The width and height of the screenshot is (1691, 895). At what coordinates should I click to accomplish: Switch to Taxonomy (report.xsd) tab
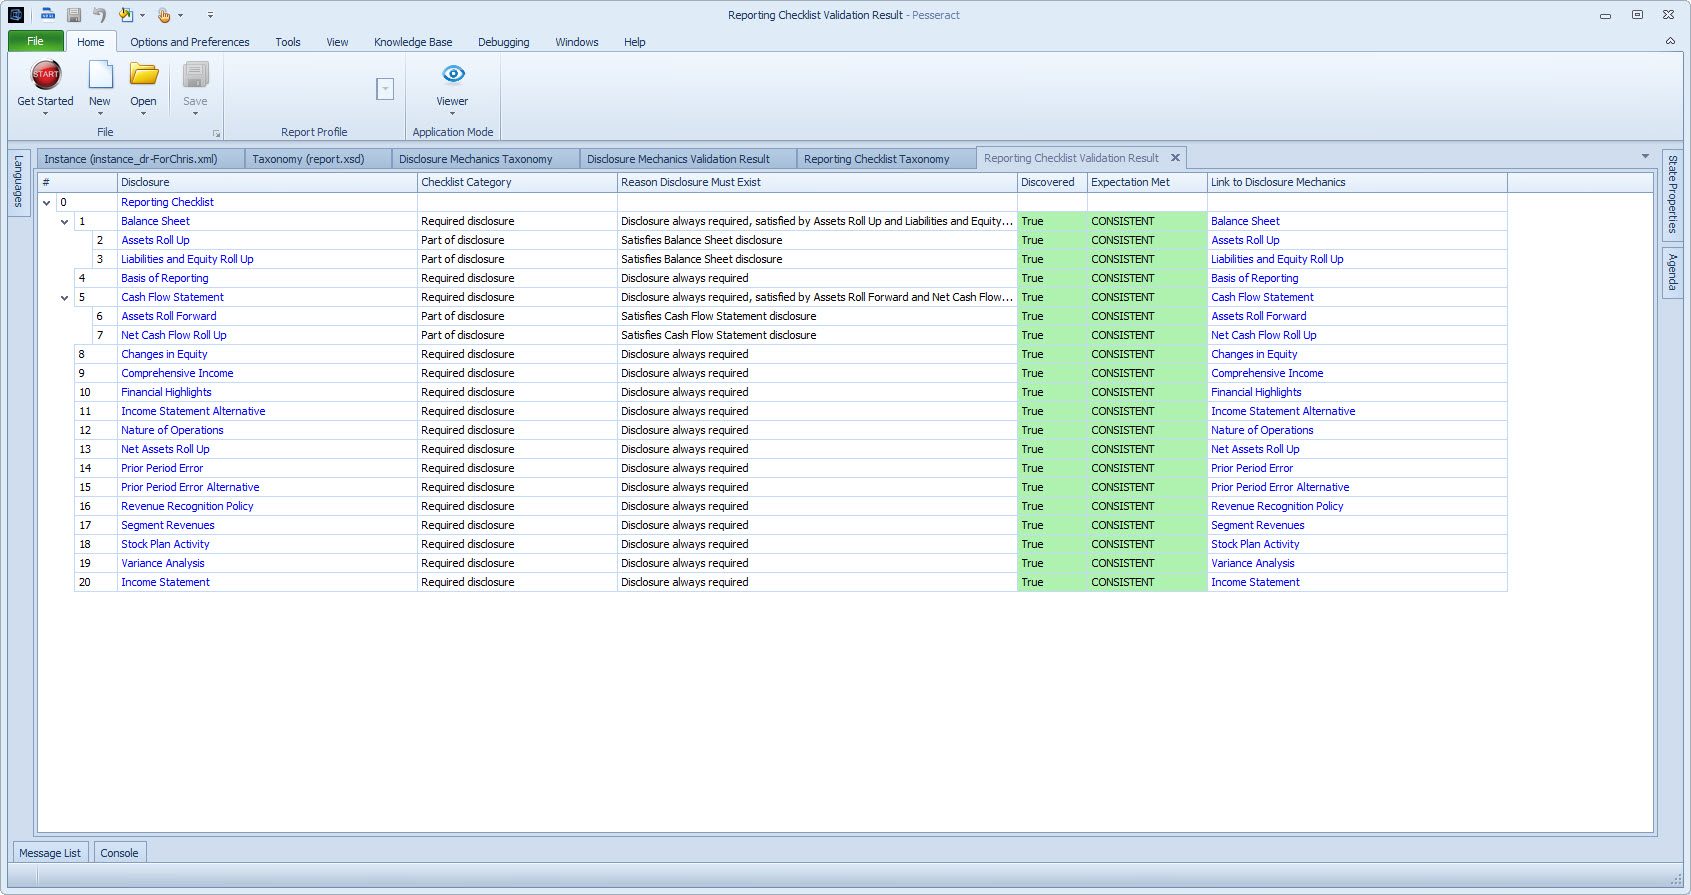pos(318,159)
